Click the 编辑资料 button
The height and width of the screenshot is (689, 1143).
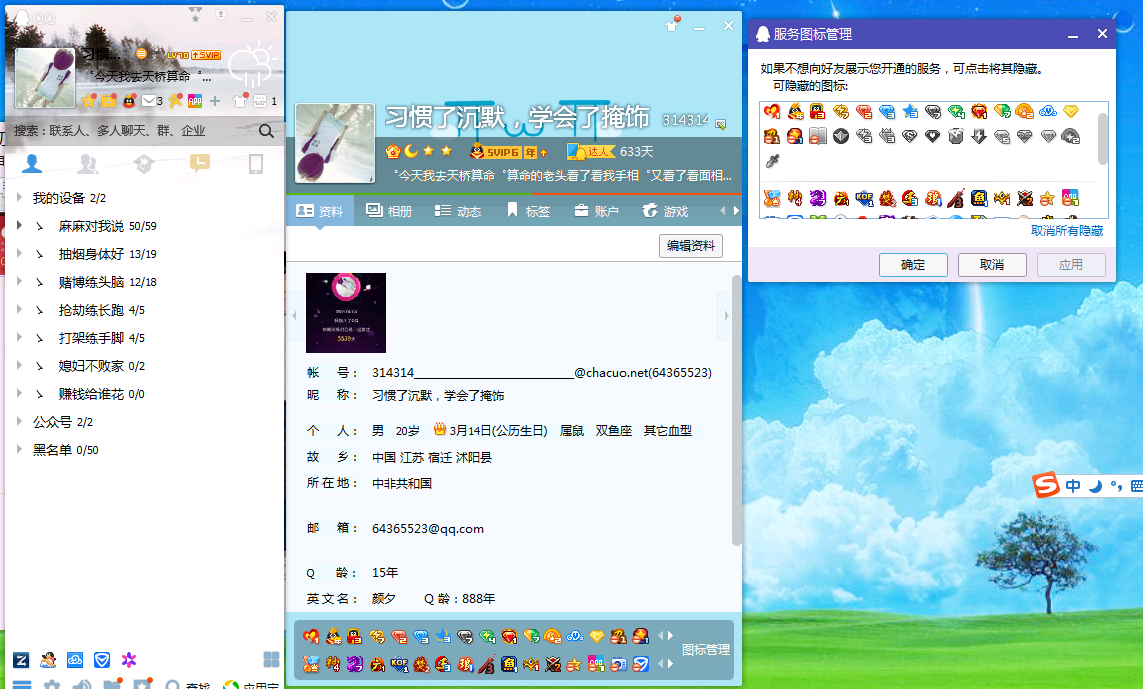pyautogui.click(x=690, y=246)
